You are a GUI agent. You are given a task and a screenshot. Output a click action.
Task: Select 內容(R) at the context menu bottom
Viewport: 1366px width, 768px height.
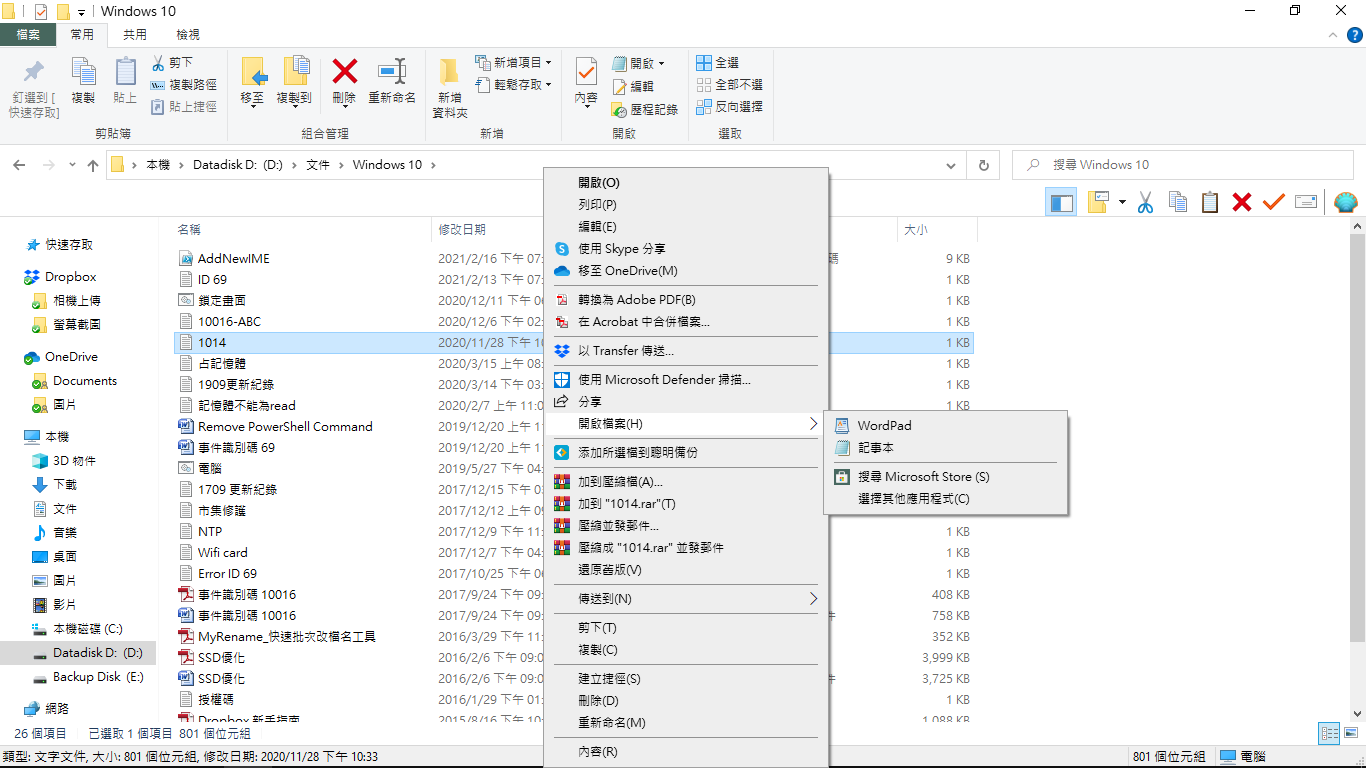[686, 751]
